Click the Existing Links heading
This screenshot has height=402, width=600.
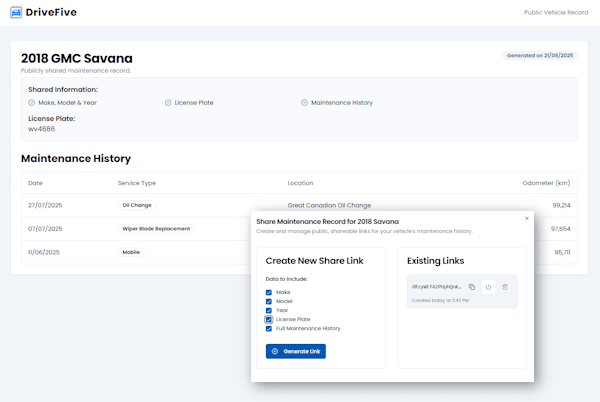point(435,261)
